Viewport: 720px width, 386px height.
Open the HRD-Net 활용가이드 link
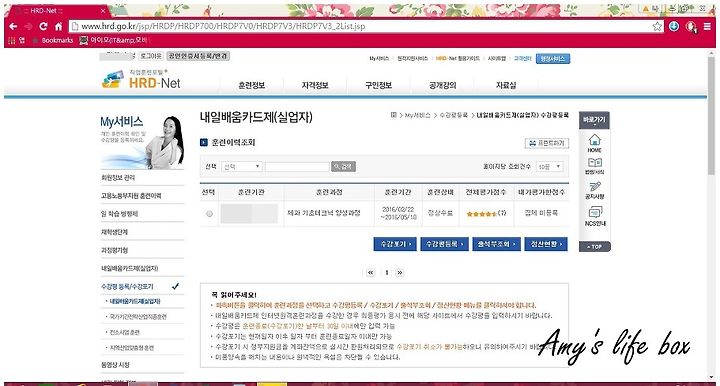click(457, 59)
